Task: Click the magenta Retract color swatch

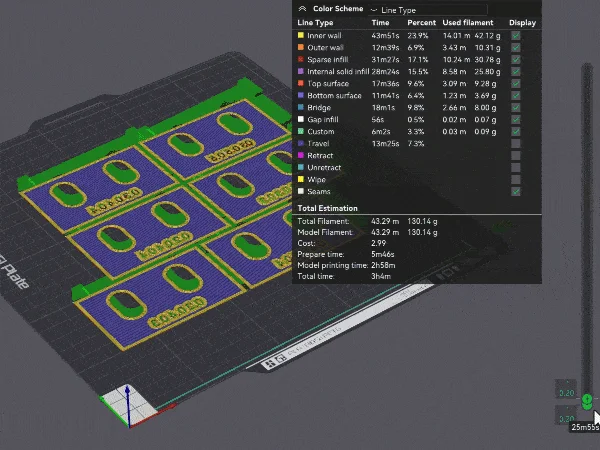Action: click(301, 155)
